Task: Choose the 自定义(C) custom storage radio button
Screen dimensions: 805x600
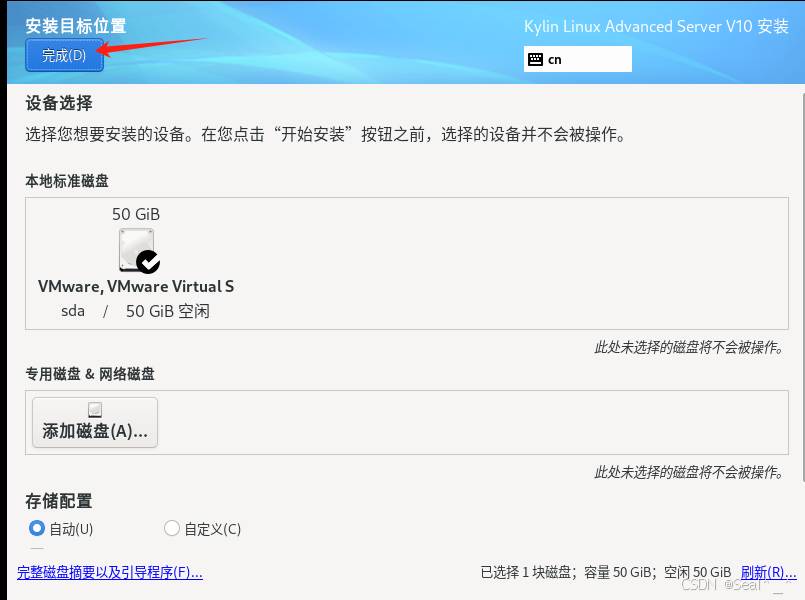Action: pyautogui.click(x=172, y=529)
